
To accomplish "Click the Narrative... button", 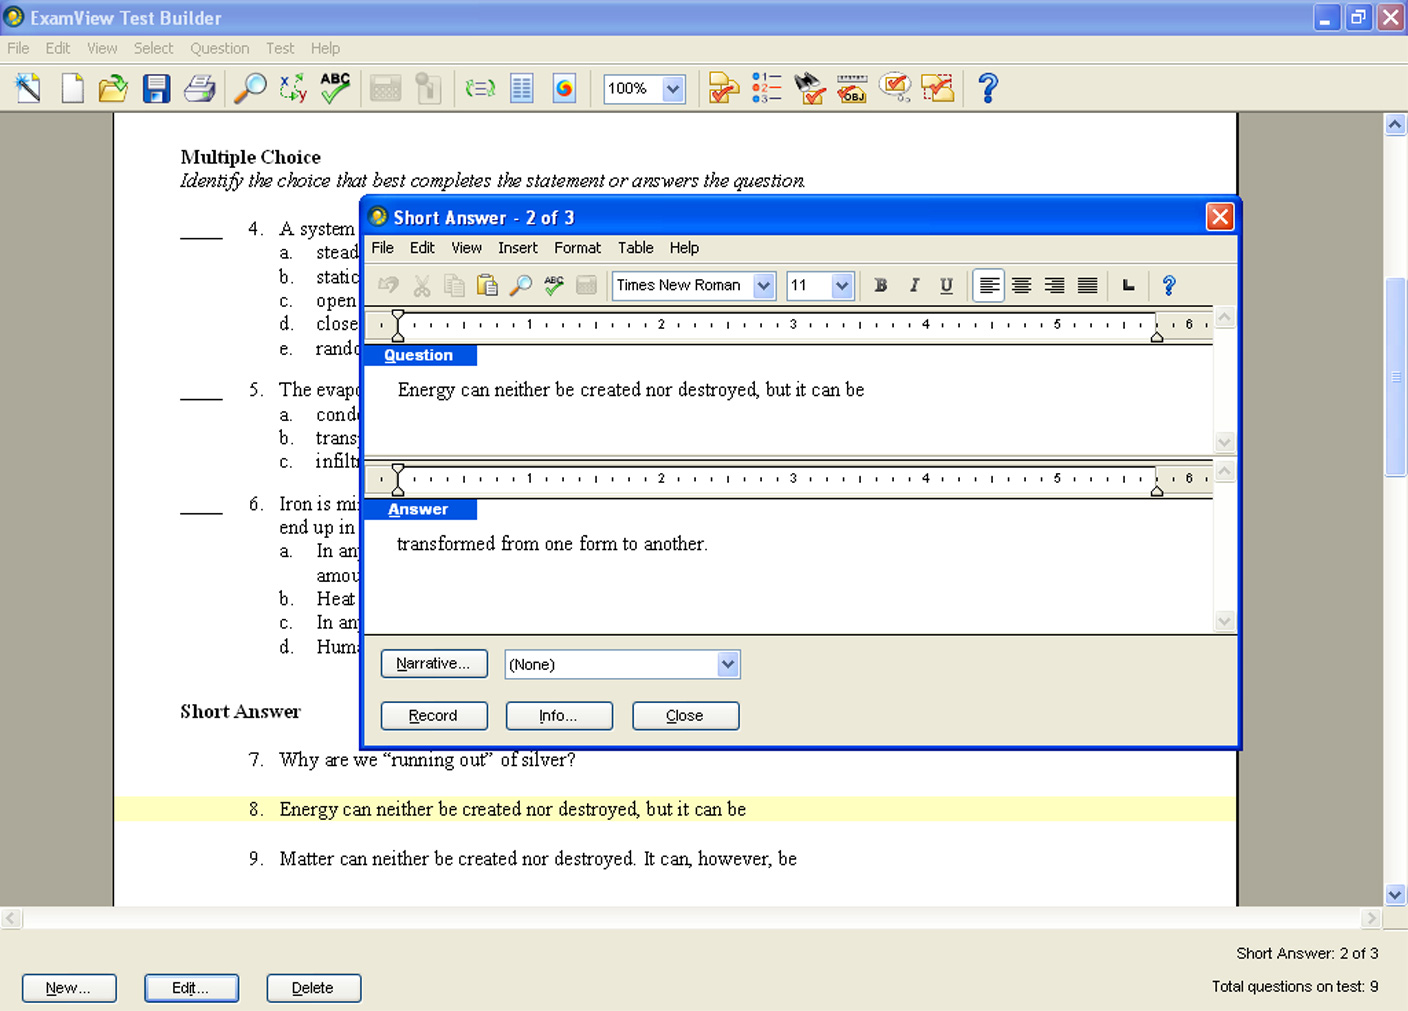I will tap(434, 664).
